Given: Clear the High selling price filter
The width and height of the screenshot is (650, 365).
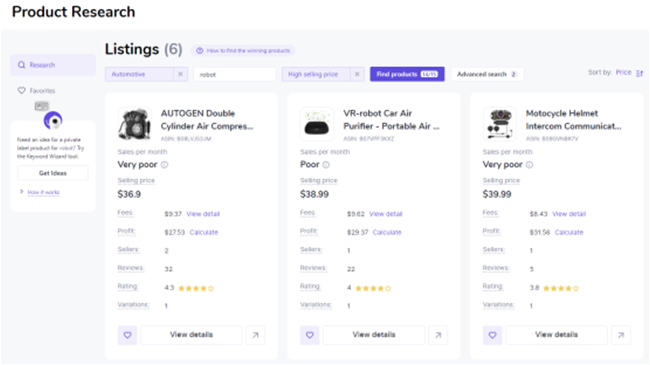Looking at the screenshot, I should coord(357,74).
